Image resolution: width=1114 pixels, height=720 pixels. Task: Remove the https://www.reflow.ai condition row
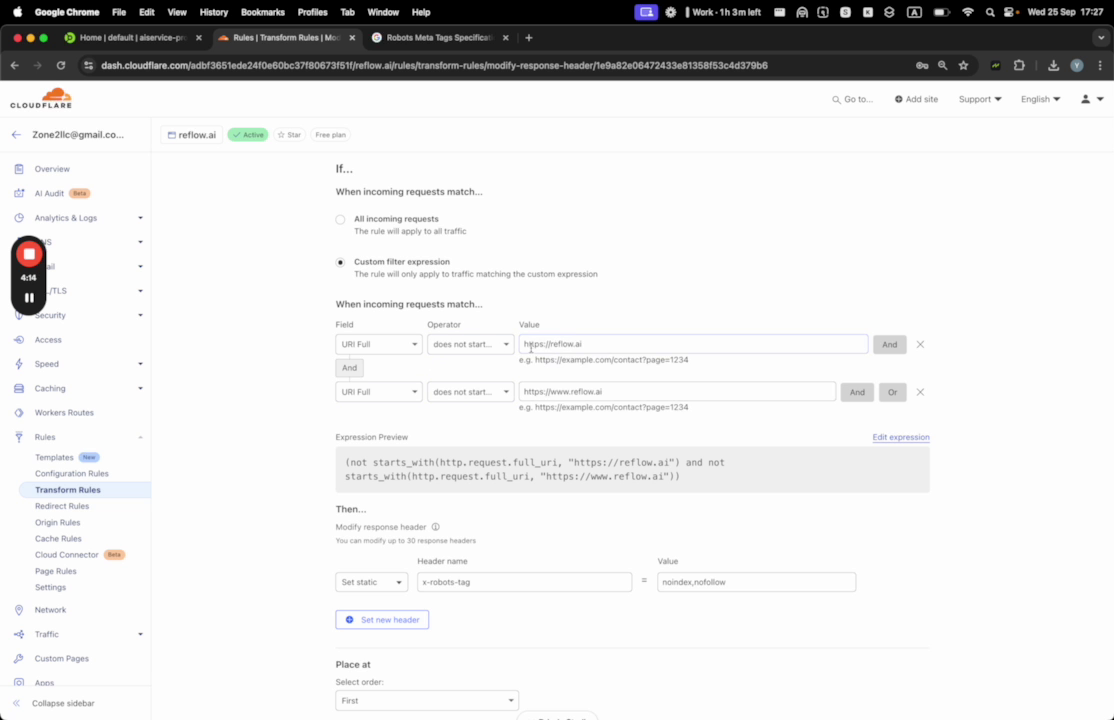pos(920,392)
